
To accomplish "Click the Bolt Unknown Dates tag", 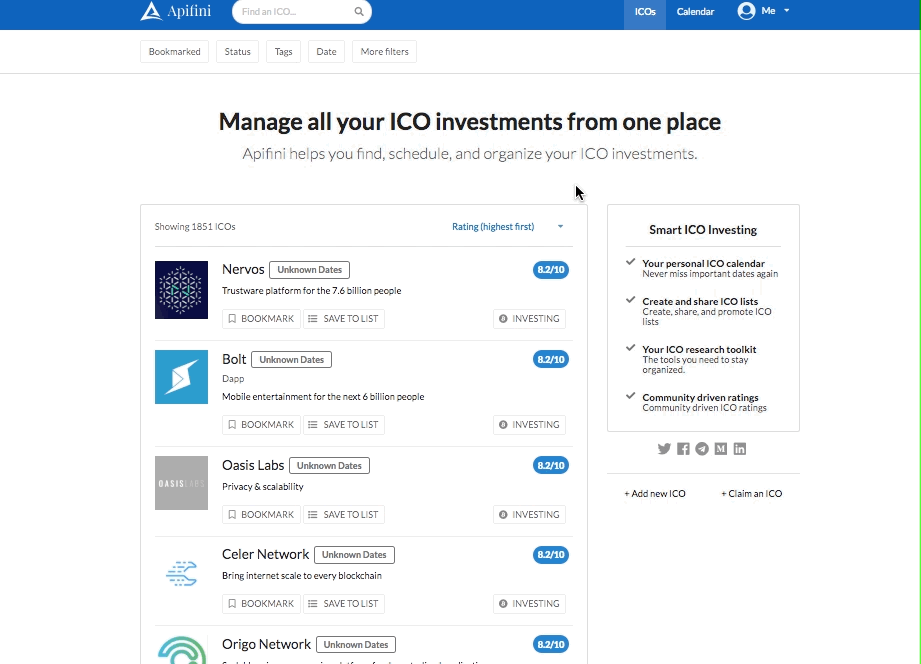I will tap(291, 360).
